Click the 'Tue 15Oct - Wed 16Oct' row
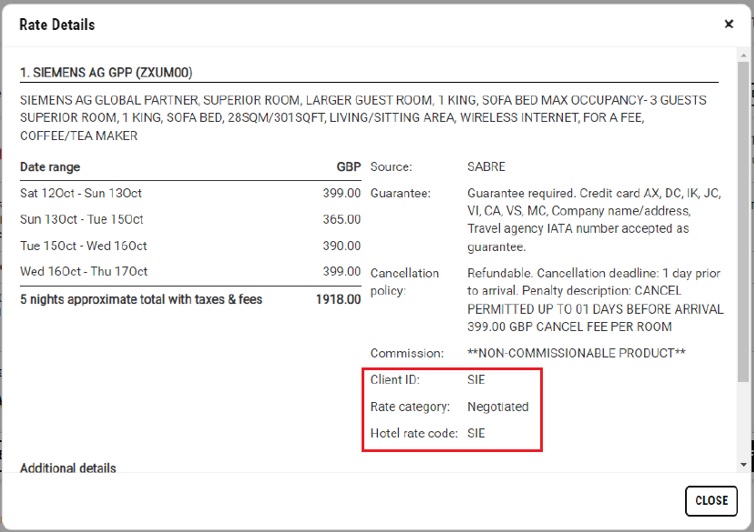This screenshot has height=532, width=754. (190, 246)
